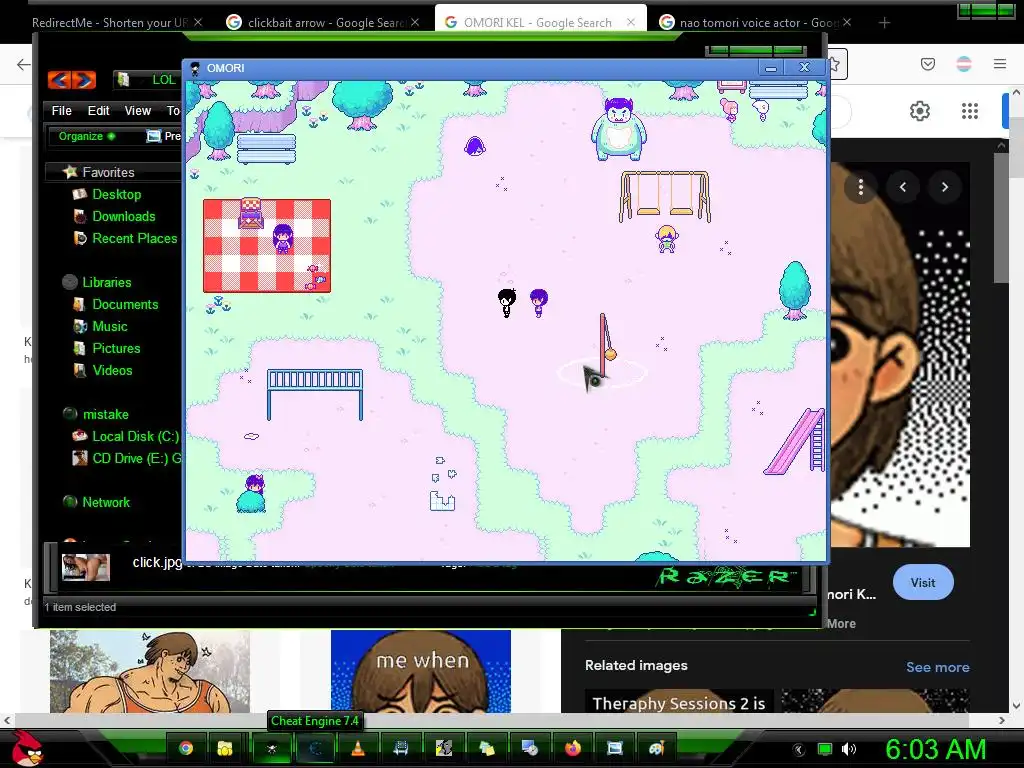
Task: Click the blonde child near the swings
Action: tap(667, 238)
